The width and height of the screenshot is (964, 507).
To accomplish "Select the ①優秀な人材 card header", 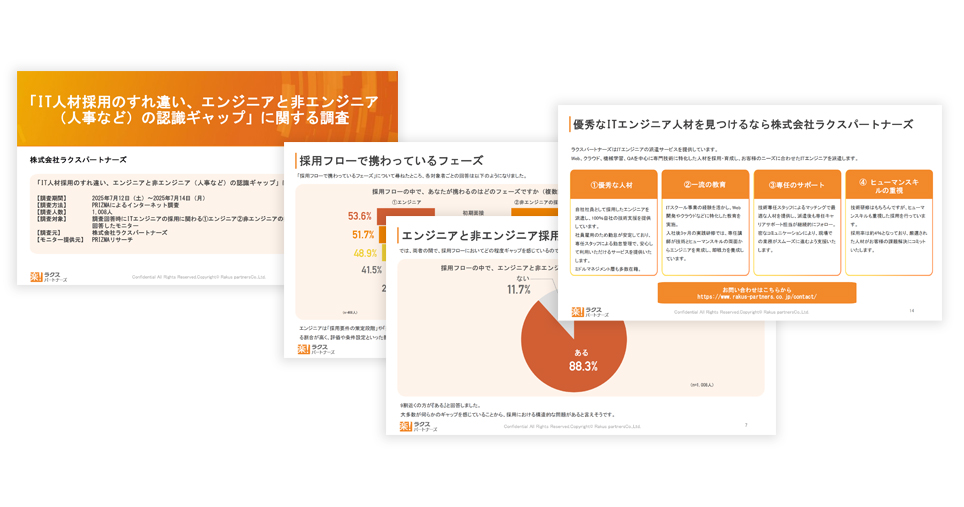I will (x=614, y=184).
